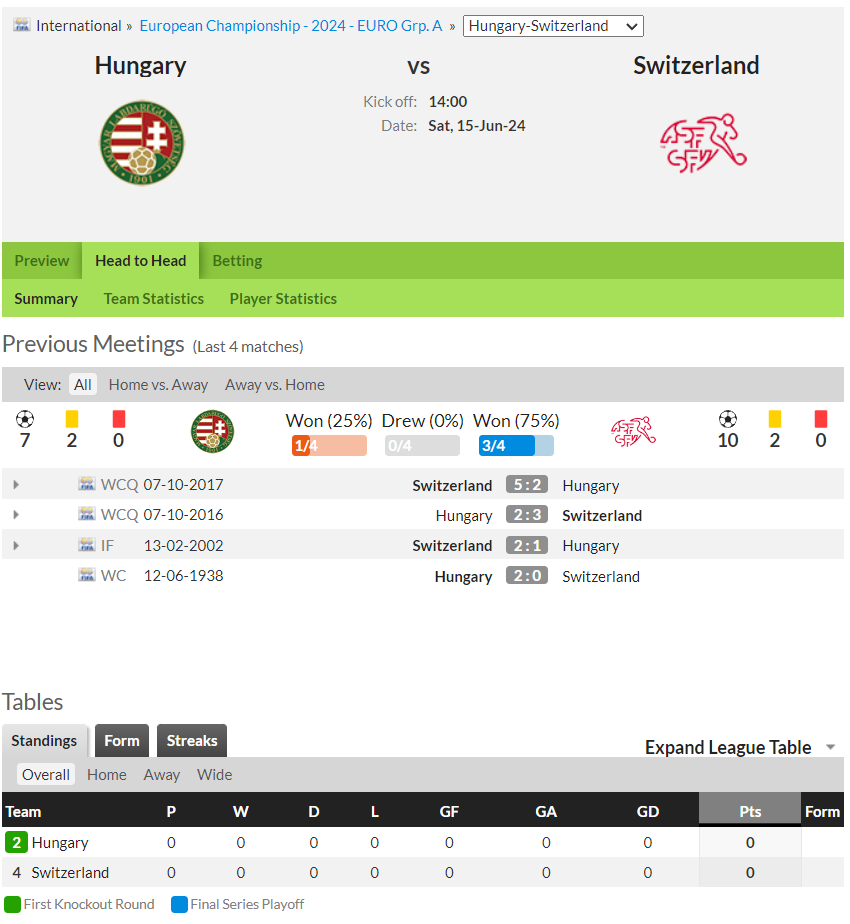This screenshot has height=924, width=850.
Task: Expand the League Table
Action: (740, 747)
